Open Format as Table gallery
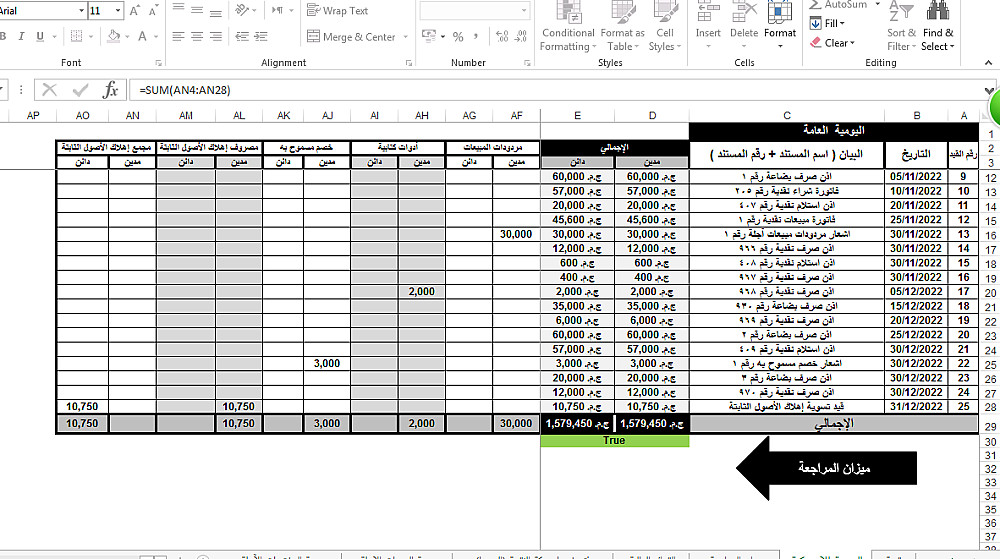This screenshot has width=1000, height=559. click(x=622, y=26)
